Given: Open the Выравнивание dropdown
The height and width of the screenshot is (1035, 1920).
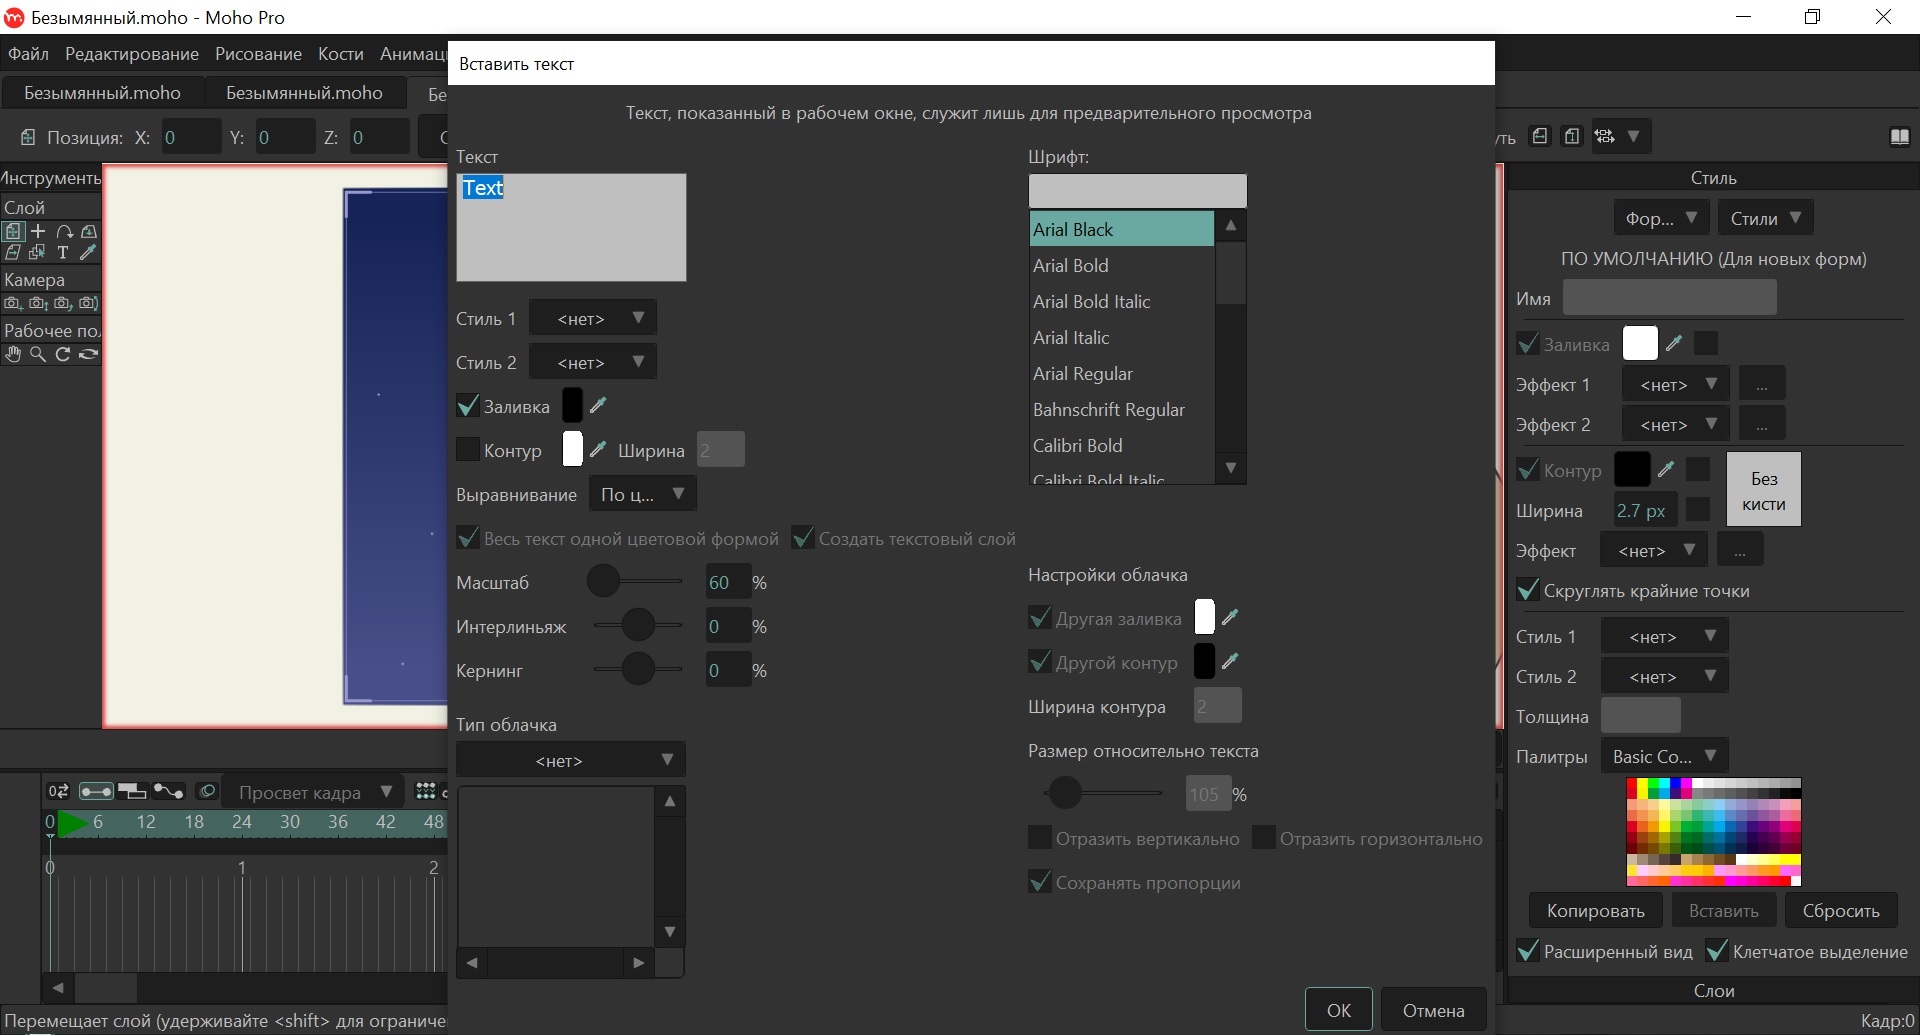Looking at the screenshot, I should click(x=642, y=494).
